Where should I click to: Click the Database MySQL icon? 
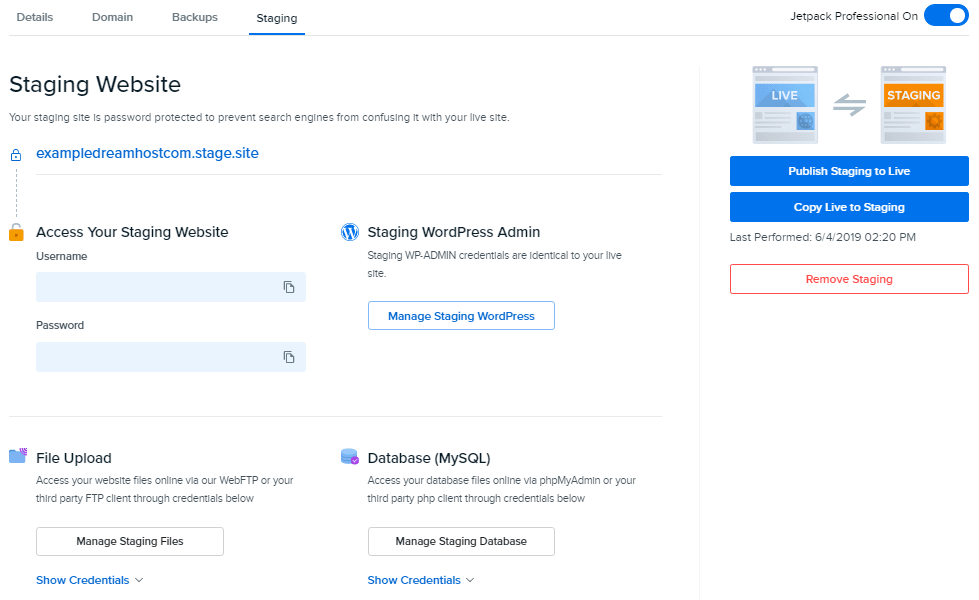pos(350,457)
